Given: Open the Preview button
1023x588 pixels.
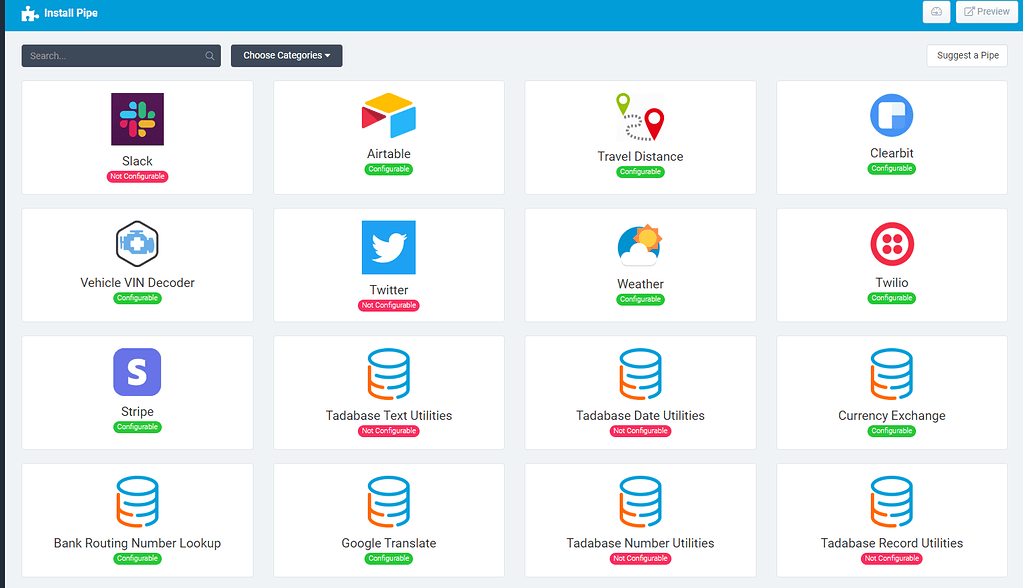Looking at the screenshot, I should click(986, 11).
